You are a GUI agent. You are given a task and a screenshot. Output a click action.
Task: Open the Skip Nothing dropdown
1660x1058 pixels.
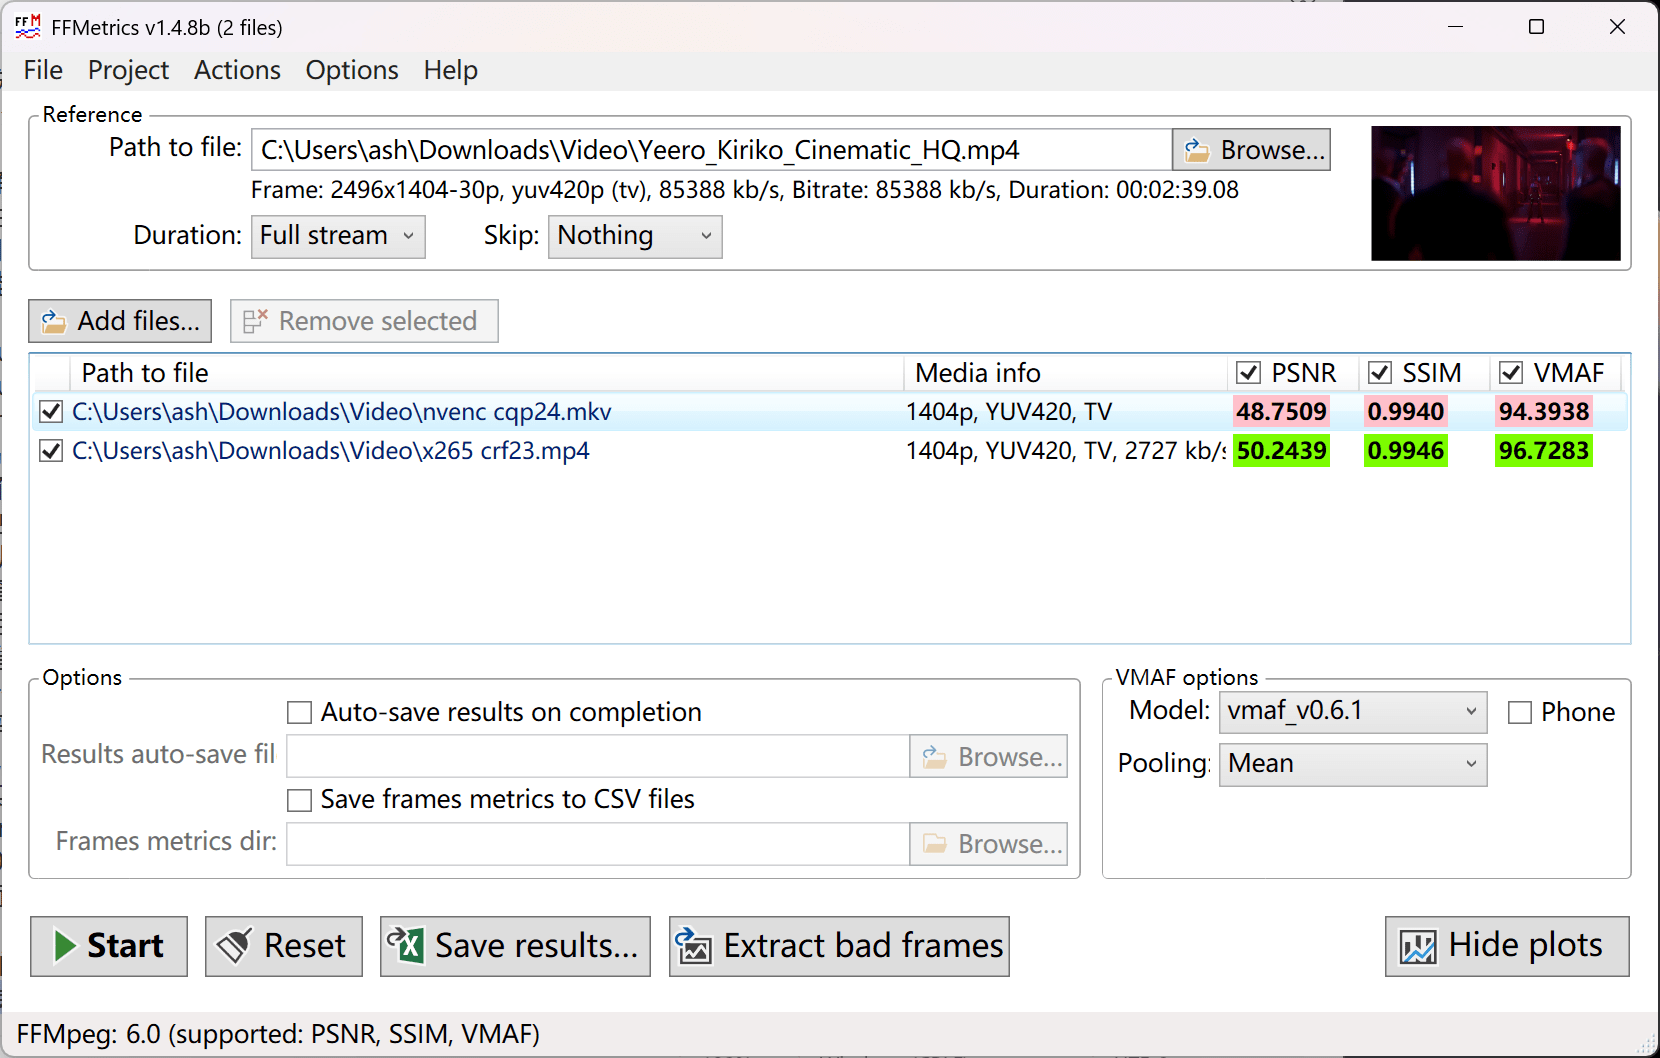point(635,237)
